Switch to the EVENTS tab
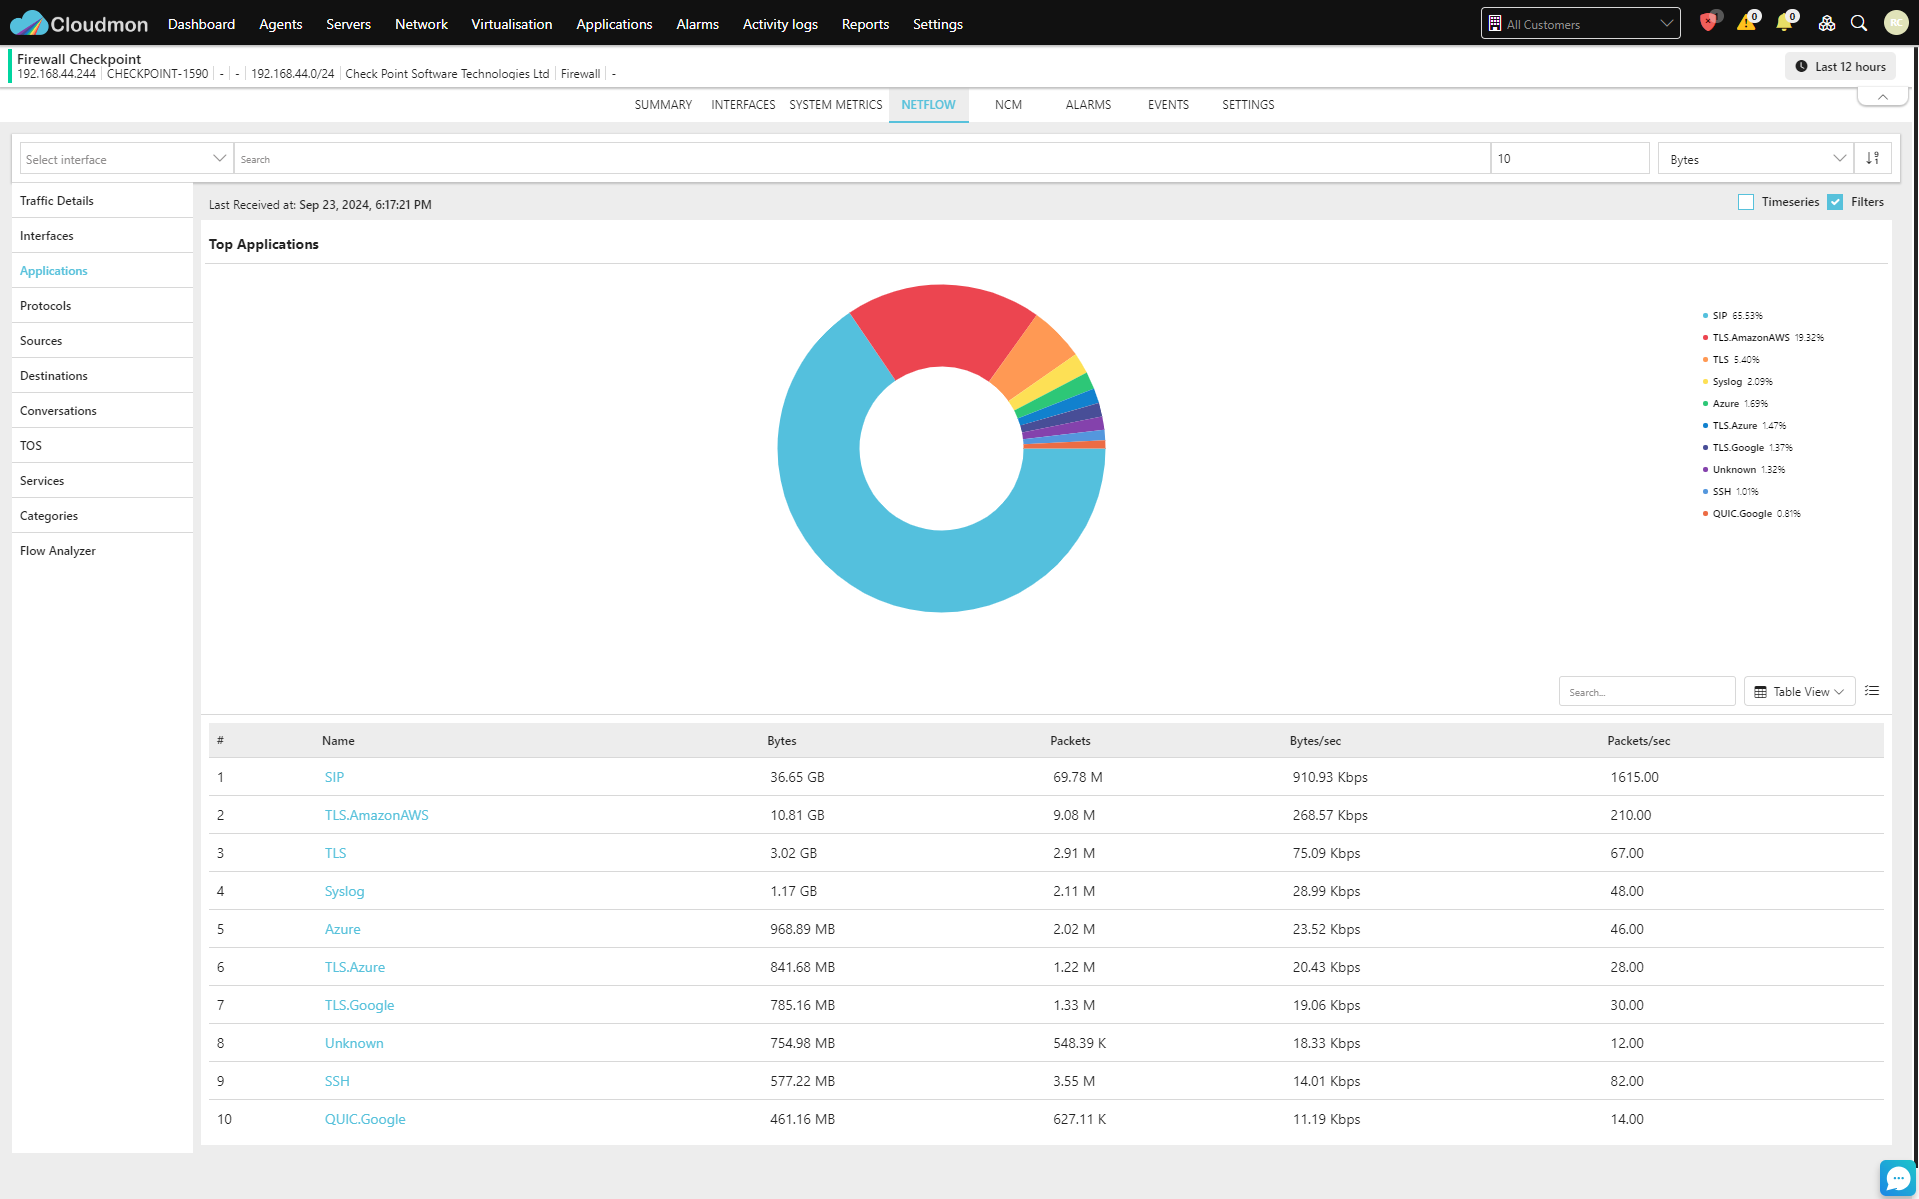Image resolution: width=1919 pixels, height=1199 pixels. tap(1168, 104)
